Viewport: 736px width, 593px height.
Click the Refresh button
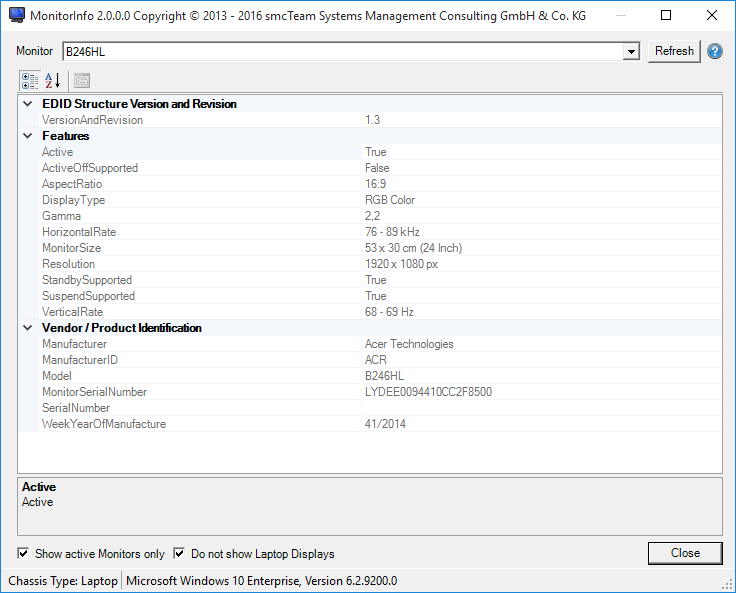click(674, 51)
